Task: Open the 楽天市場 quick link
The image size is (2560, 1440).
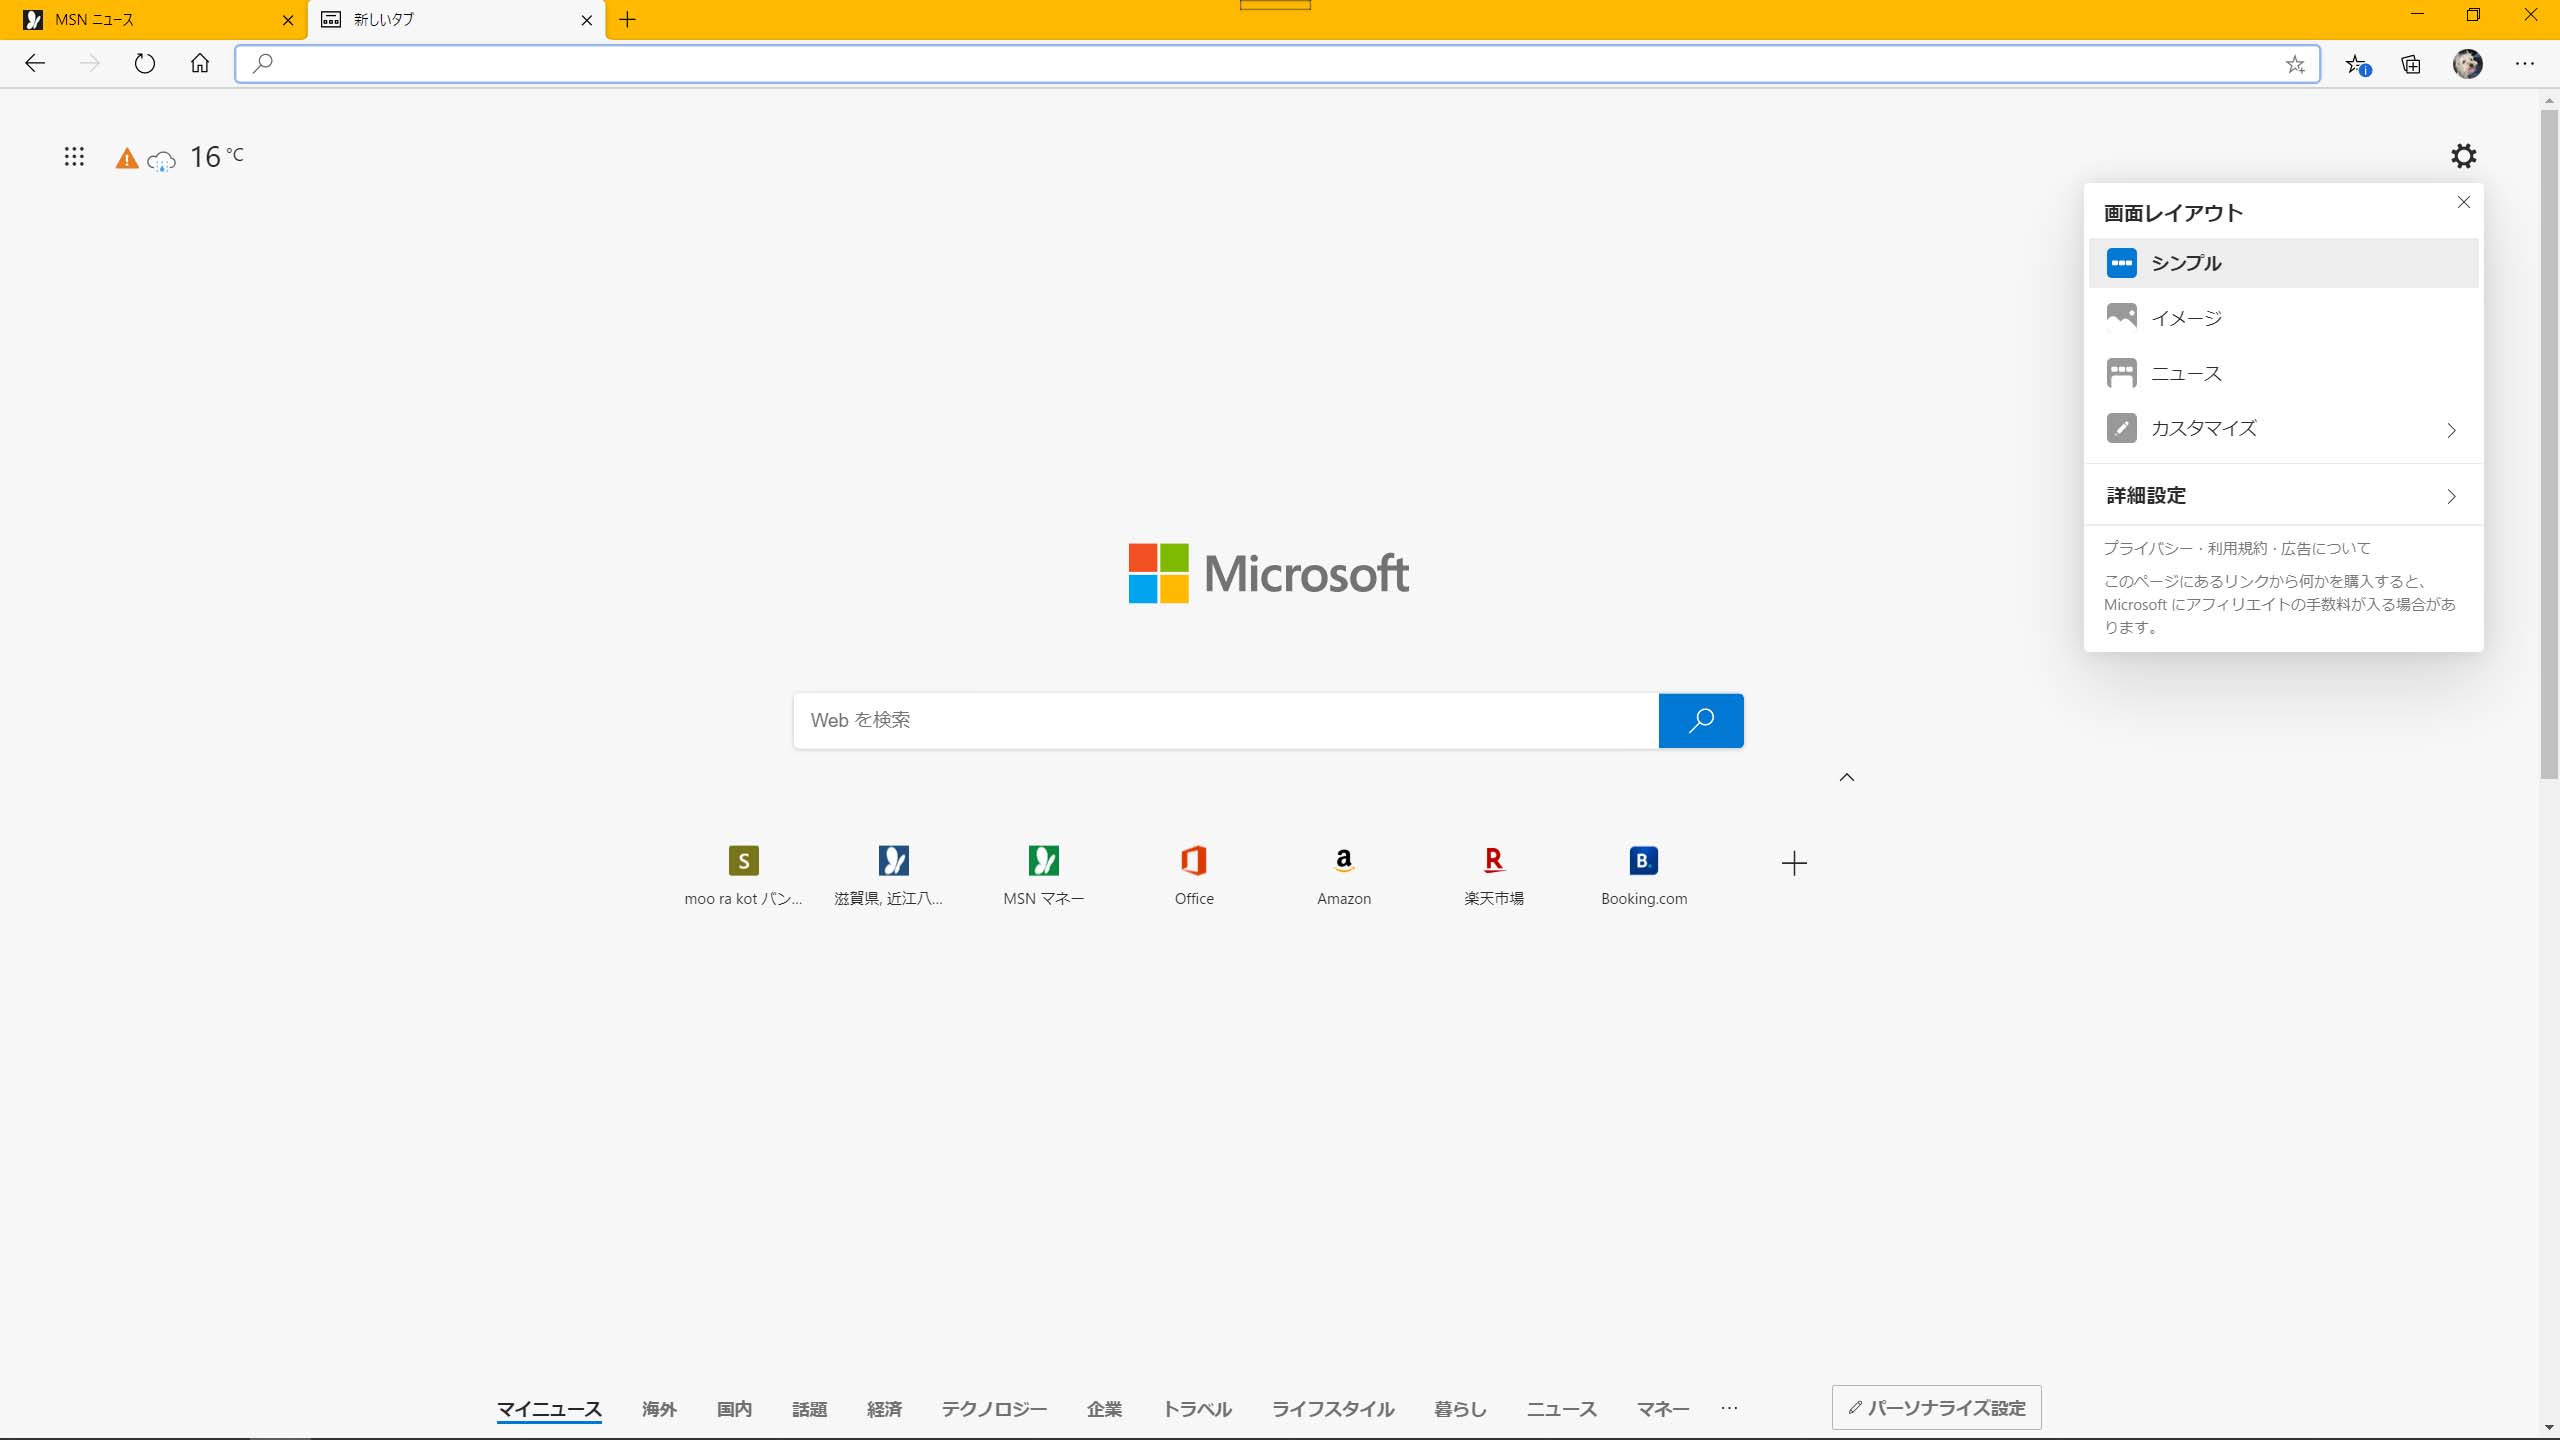Action: pos(1494,875)
